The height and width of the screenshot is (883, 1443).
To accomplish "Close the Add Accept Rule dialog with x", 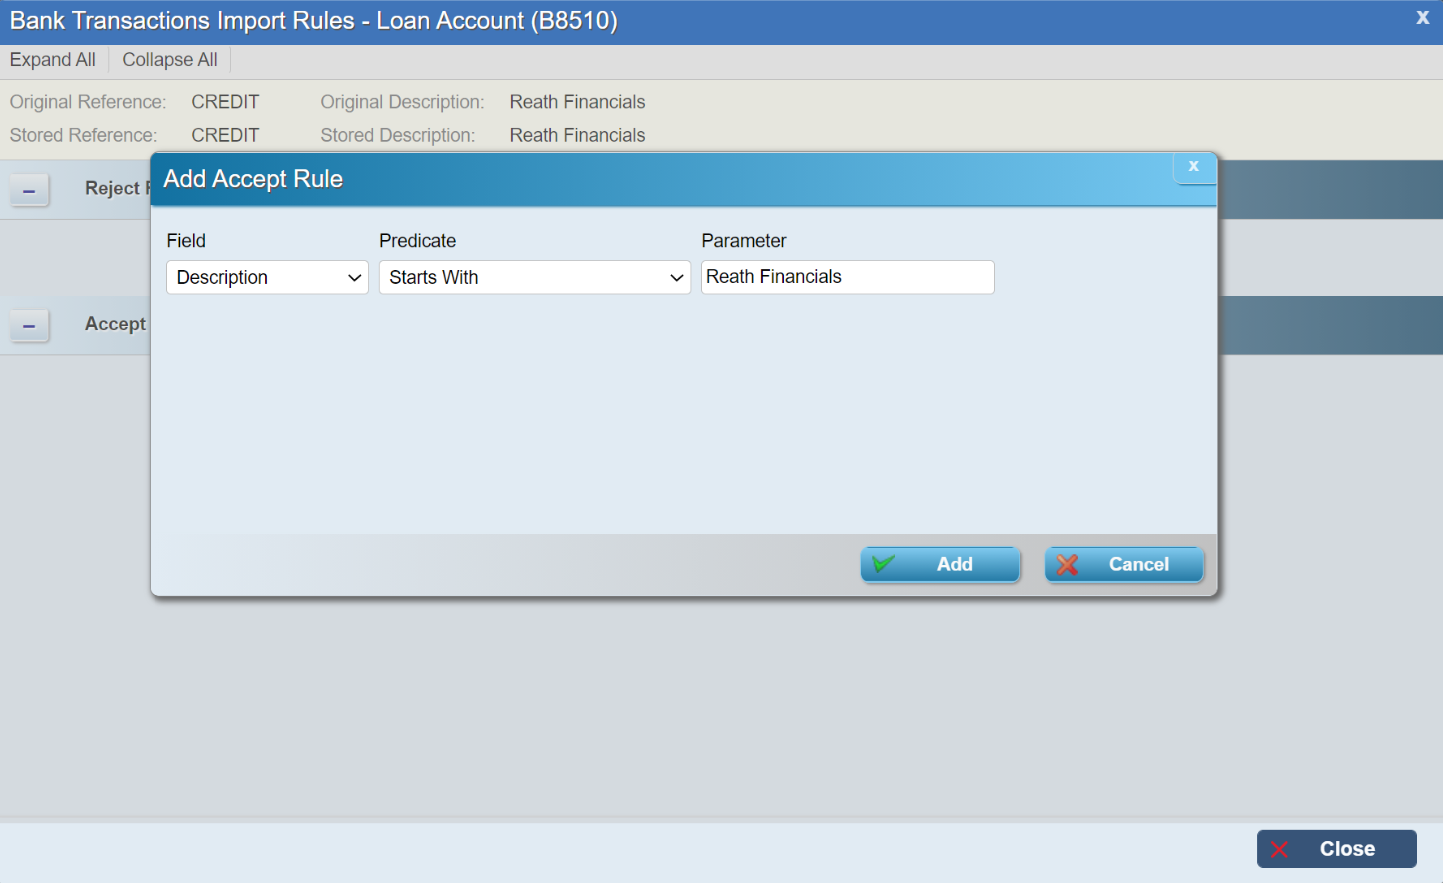I will pyautogui.click(x=1193, y=167).
